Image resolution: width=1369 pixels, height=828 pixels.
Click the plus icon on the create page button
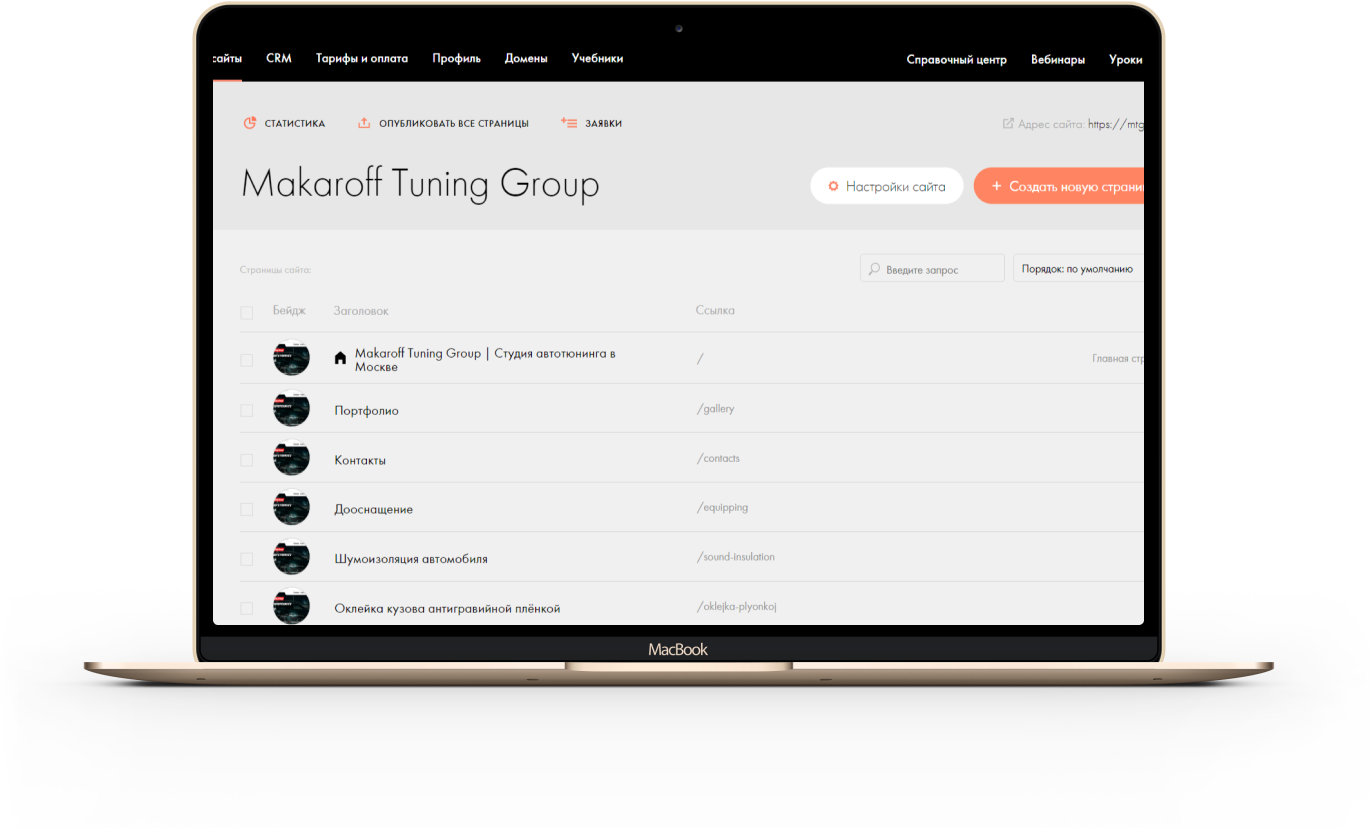[x=996, y=186]
